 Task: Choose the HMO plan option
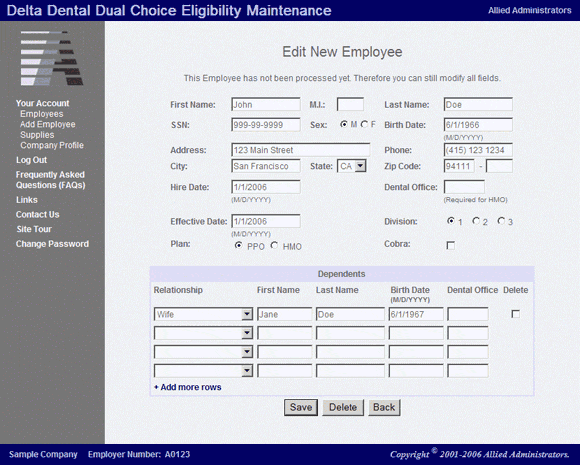coord(274,246)
